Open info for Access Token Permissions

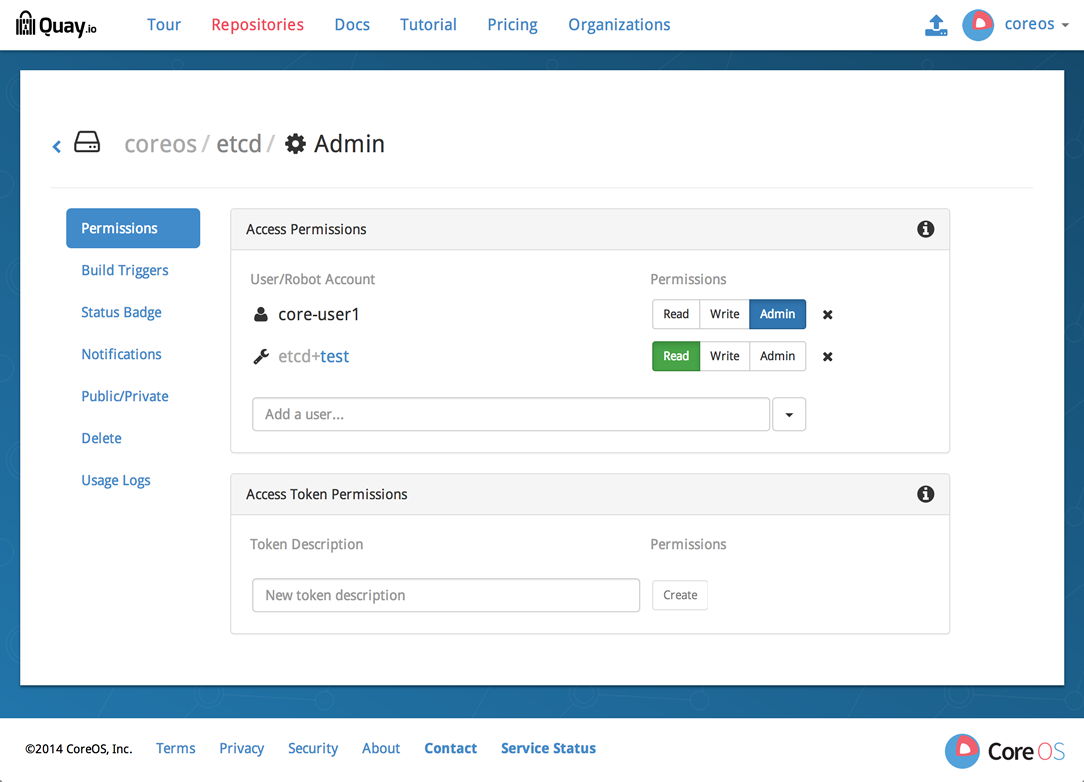coord(925,494)
